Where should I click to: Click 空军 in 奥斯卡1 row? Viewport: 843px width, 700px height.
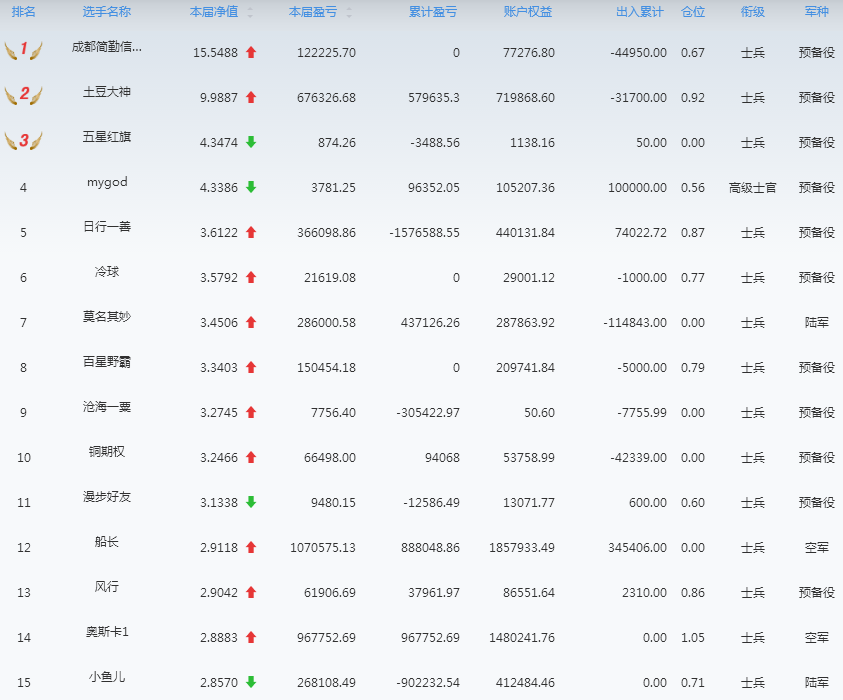pos(817,638)
